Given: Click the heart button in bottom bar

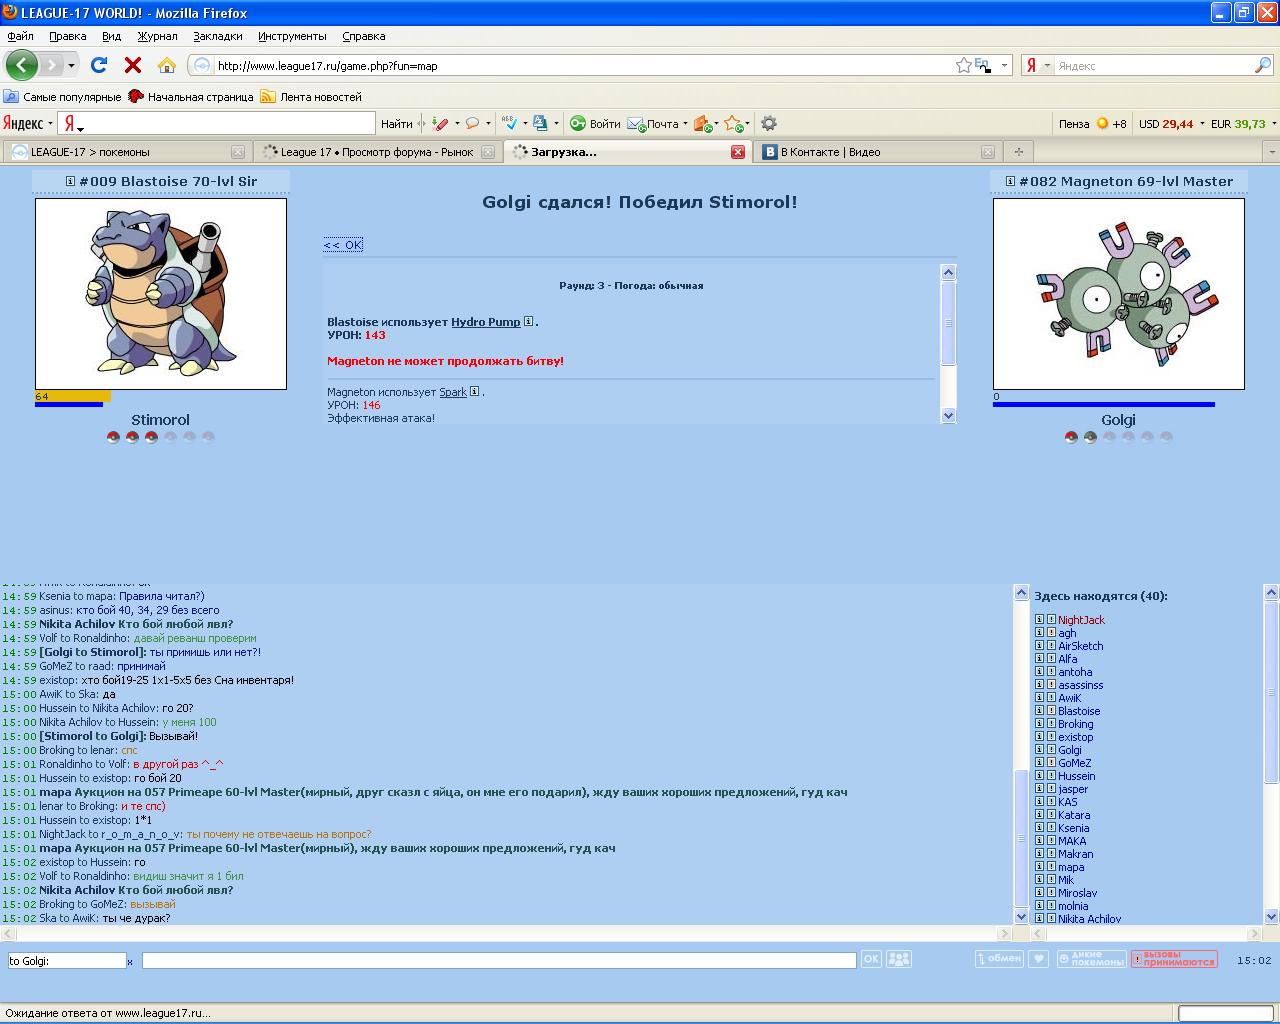Looking at the screenshot, I should (1039, 959).
